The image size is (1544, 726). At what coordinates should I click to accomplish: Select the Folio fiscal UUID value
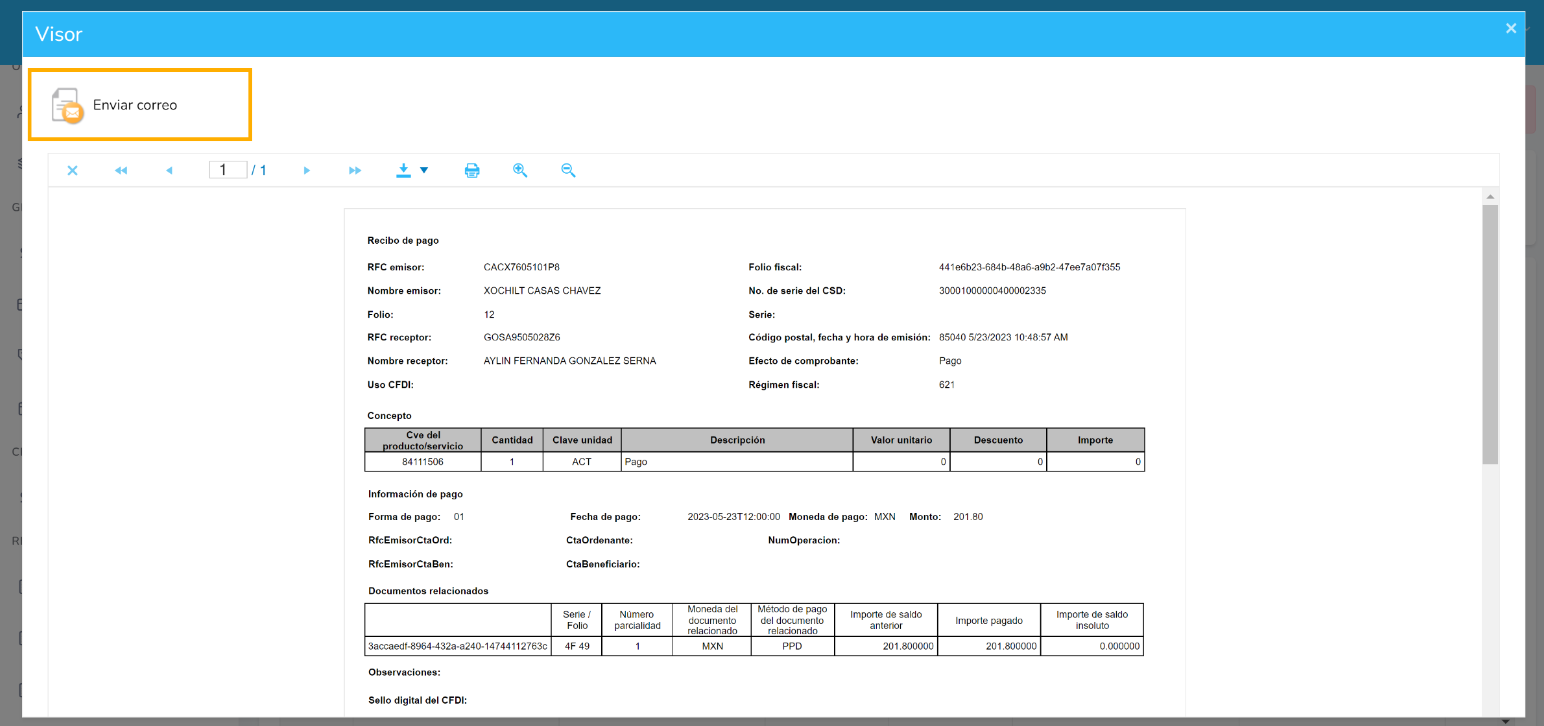(x=1029, y=267)
